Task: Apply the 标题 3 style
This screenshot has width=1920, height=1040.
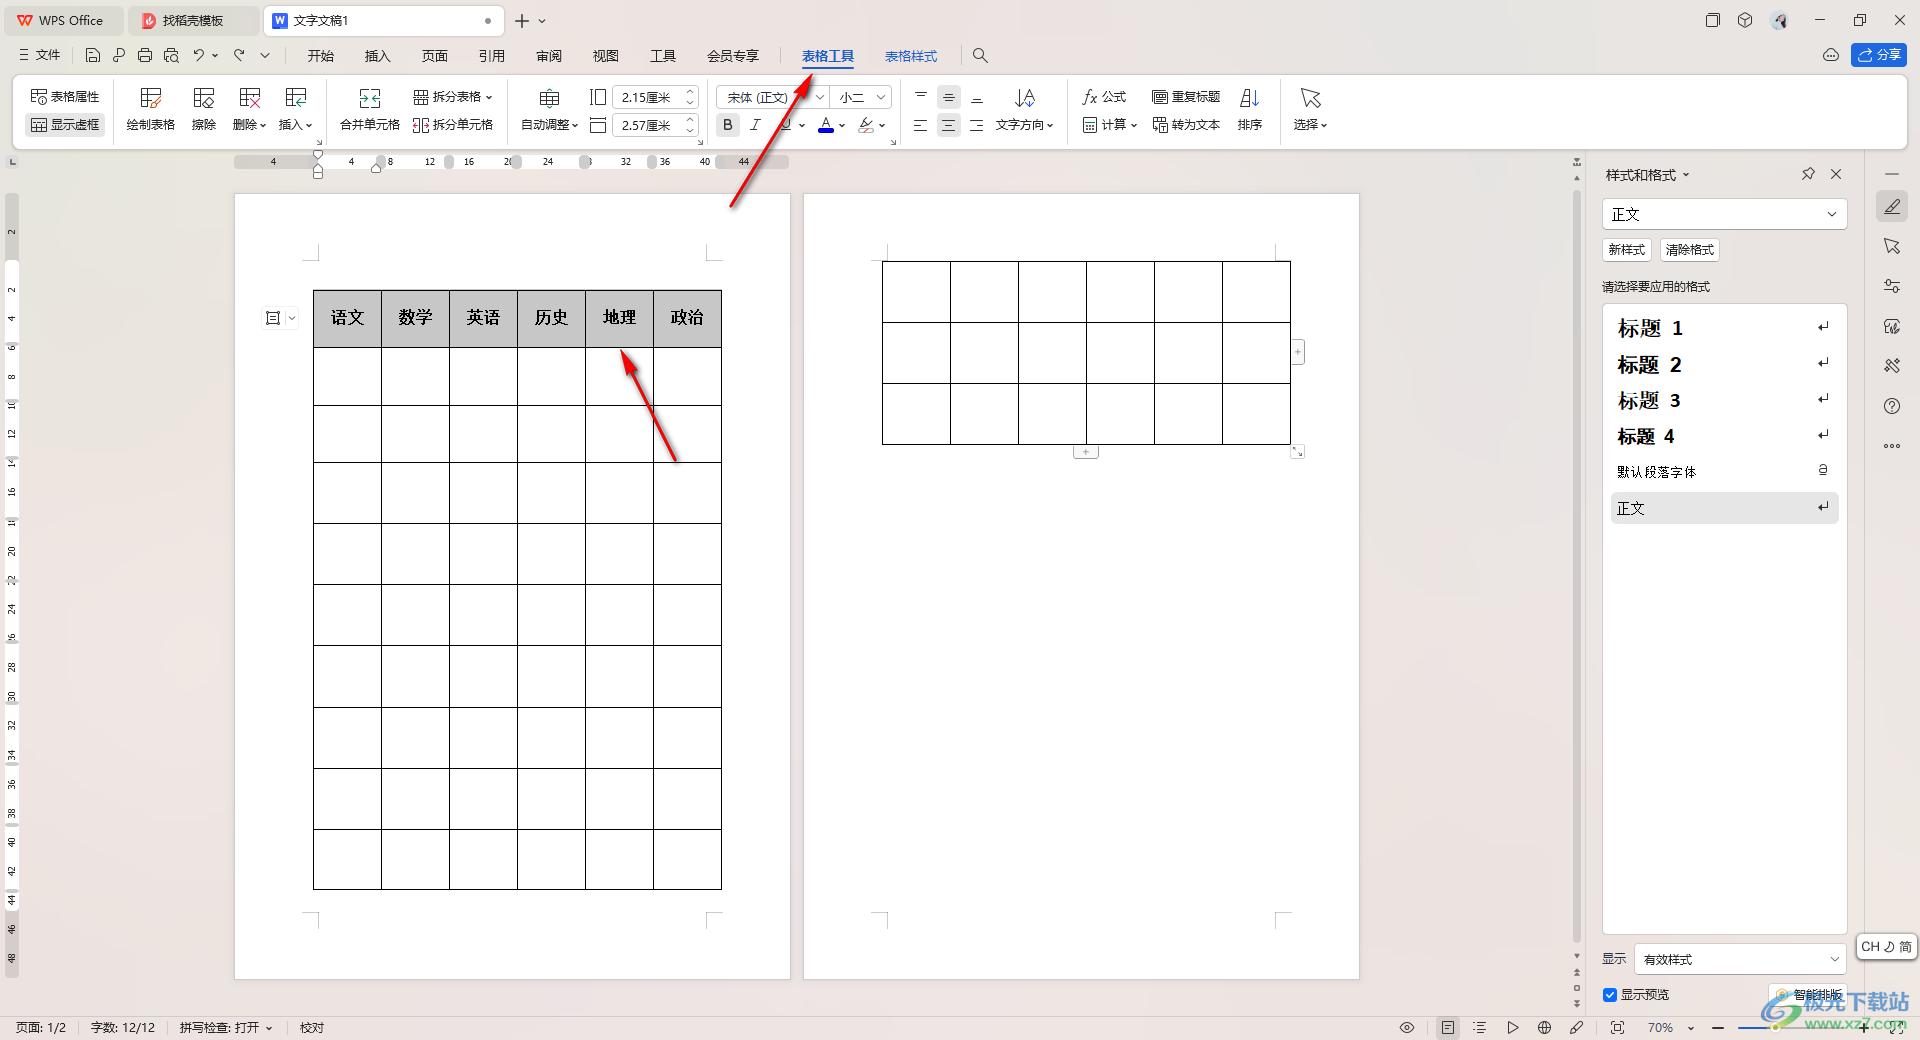Action: [x=1724, y=400]
